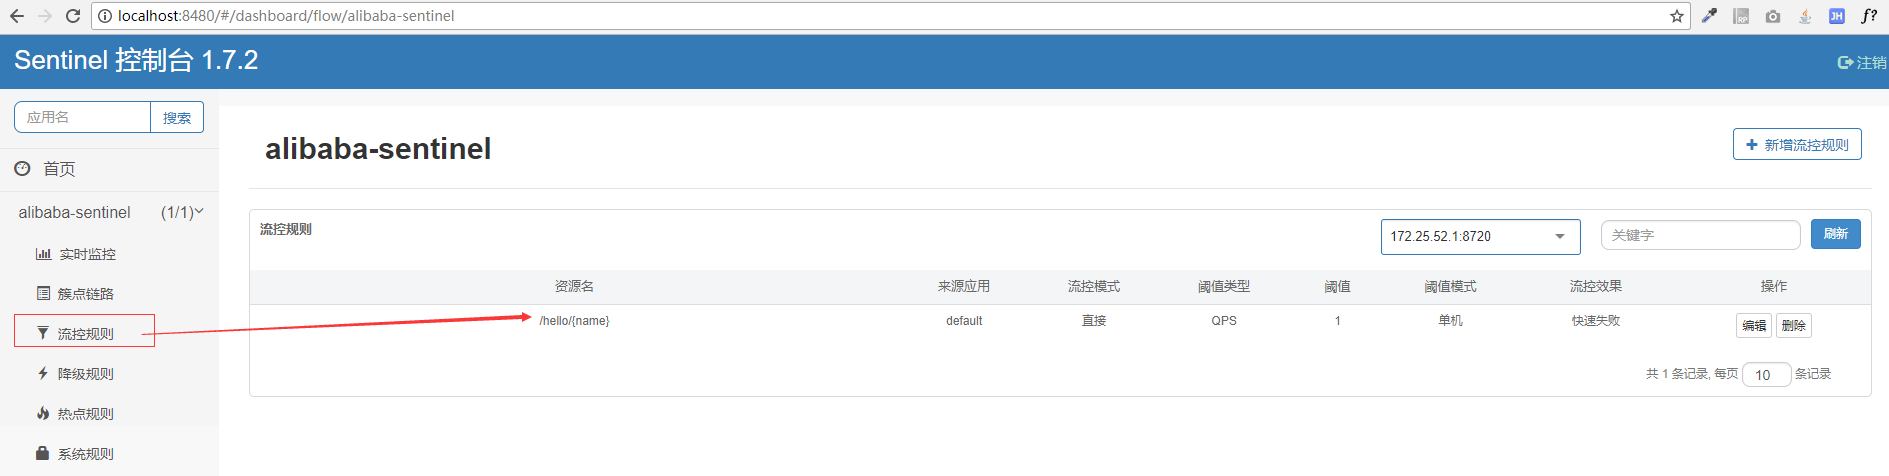1889x476 pixels.
Task: Collapse the alibaba-sentinel app chevron
Action: tap(199, 212)
